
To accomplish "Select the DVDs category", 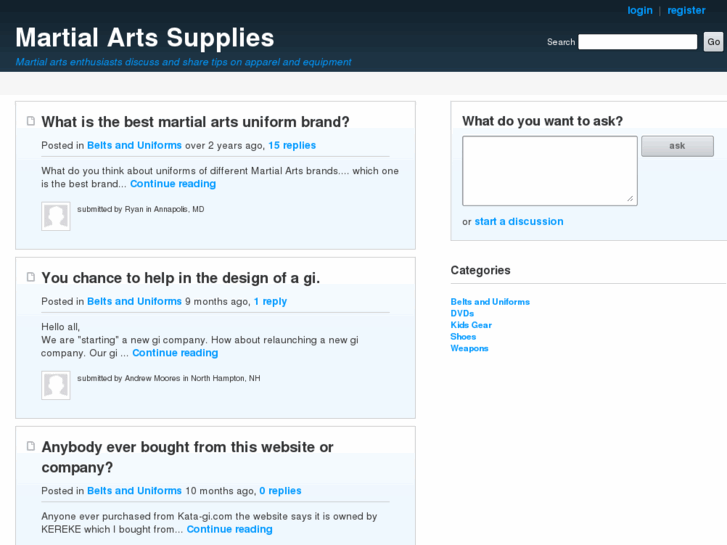I will point(462,313).
